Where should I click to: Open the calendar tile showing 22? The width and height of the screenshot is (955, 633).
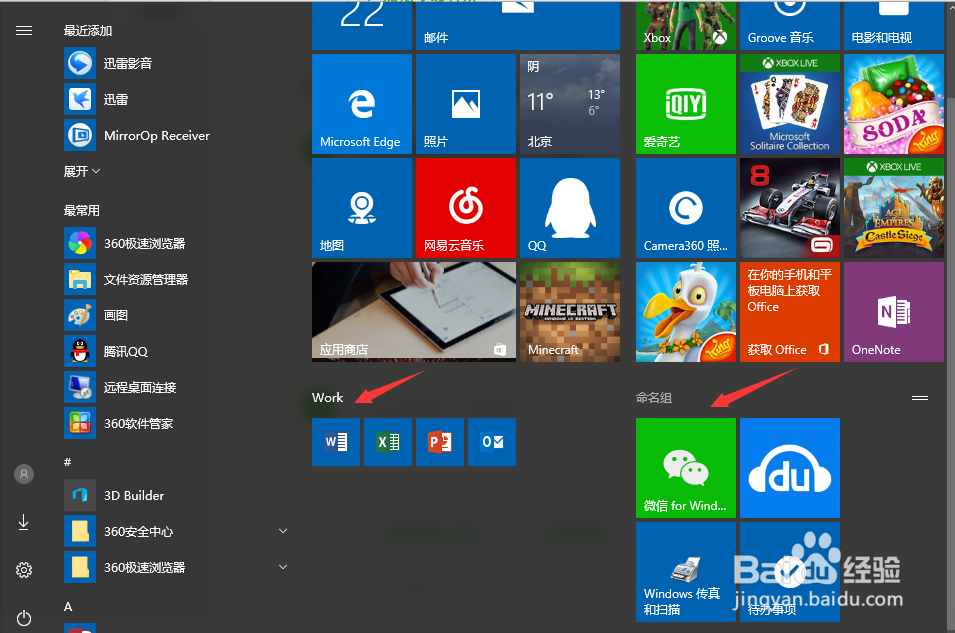tap(362, 25)
